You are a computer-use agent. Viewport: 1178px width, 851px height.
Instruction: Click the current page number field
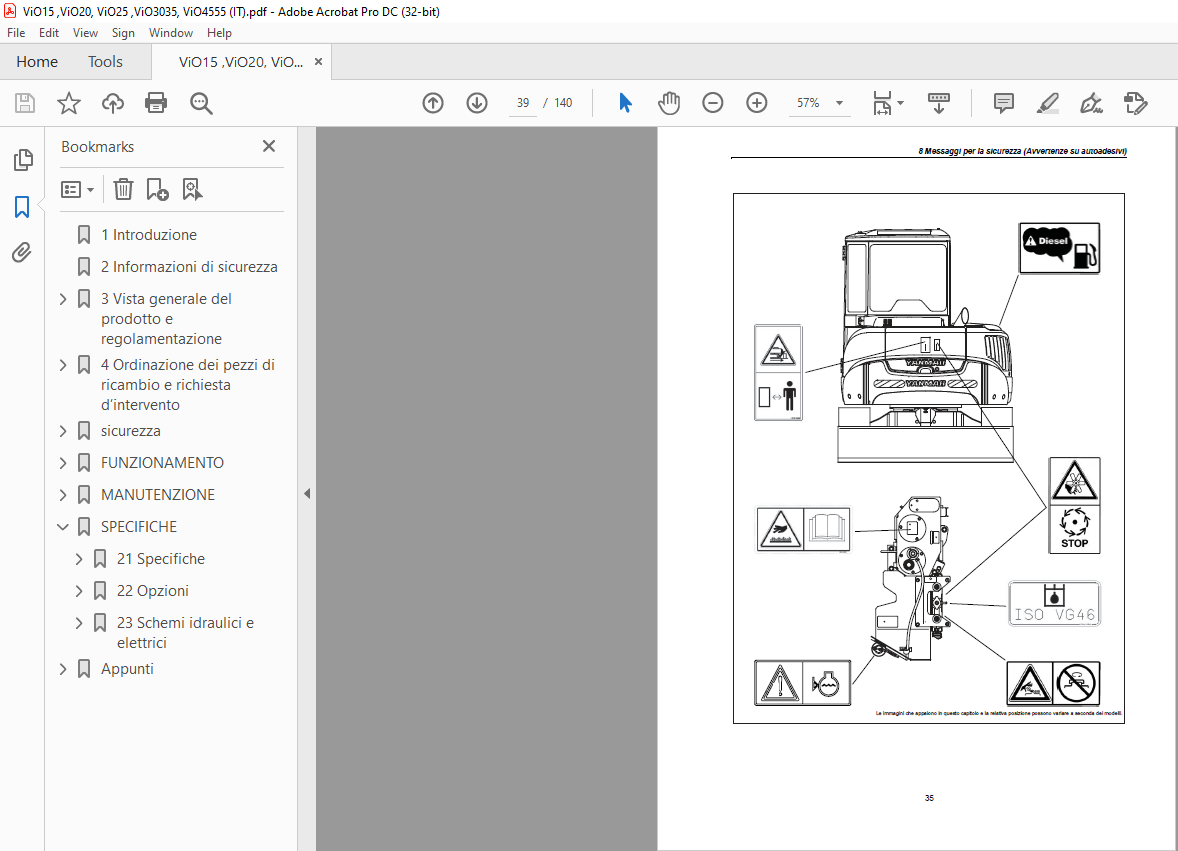[x=523, y=103]
